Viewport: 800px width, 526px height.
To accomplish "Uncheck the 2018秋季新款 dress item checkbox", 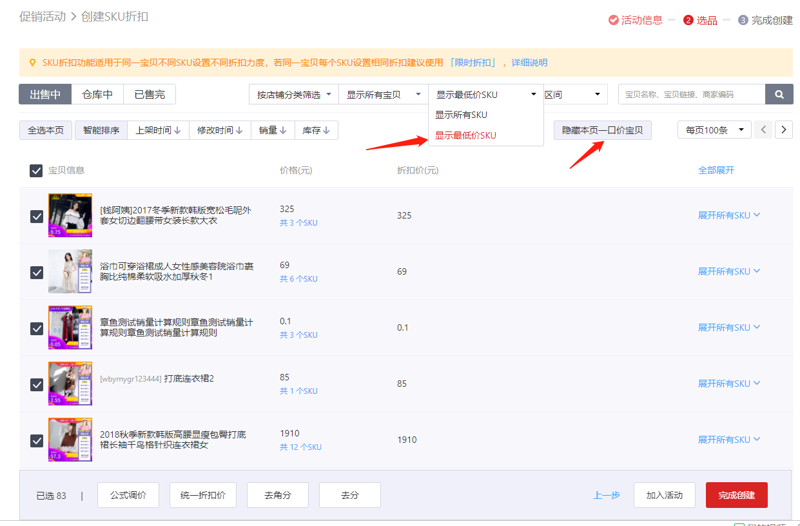I will point(36,440).
